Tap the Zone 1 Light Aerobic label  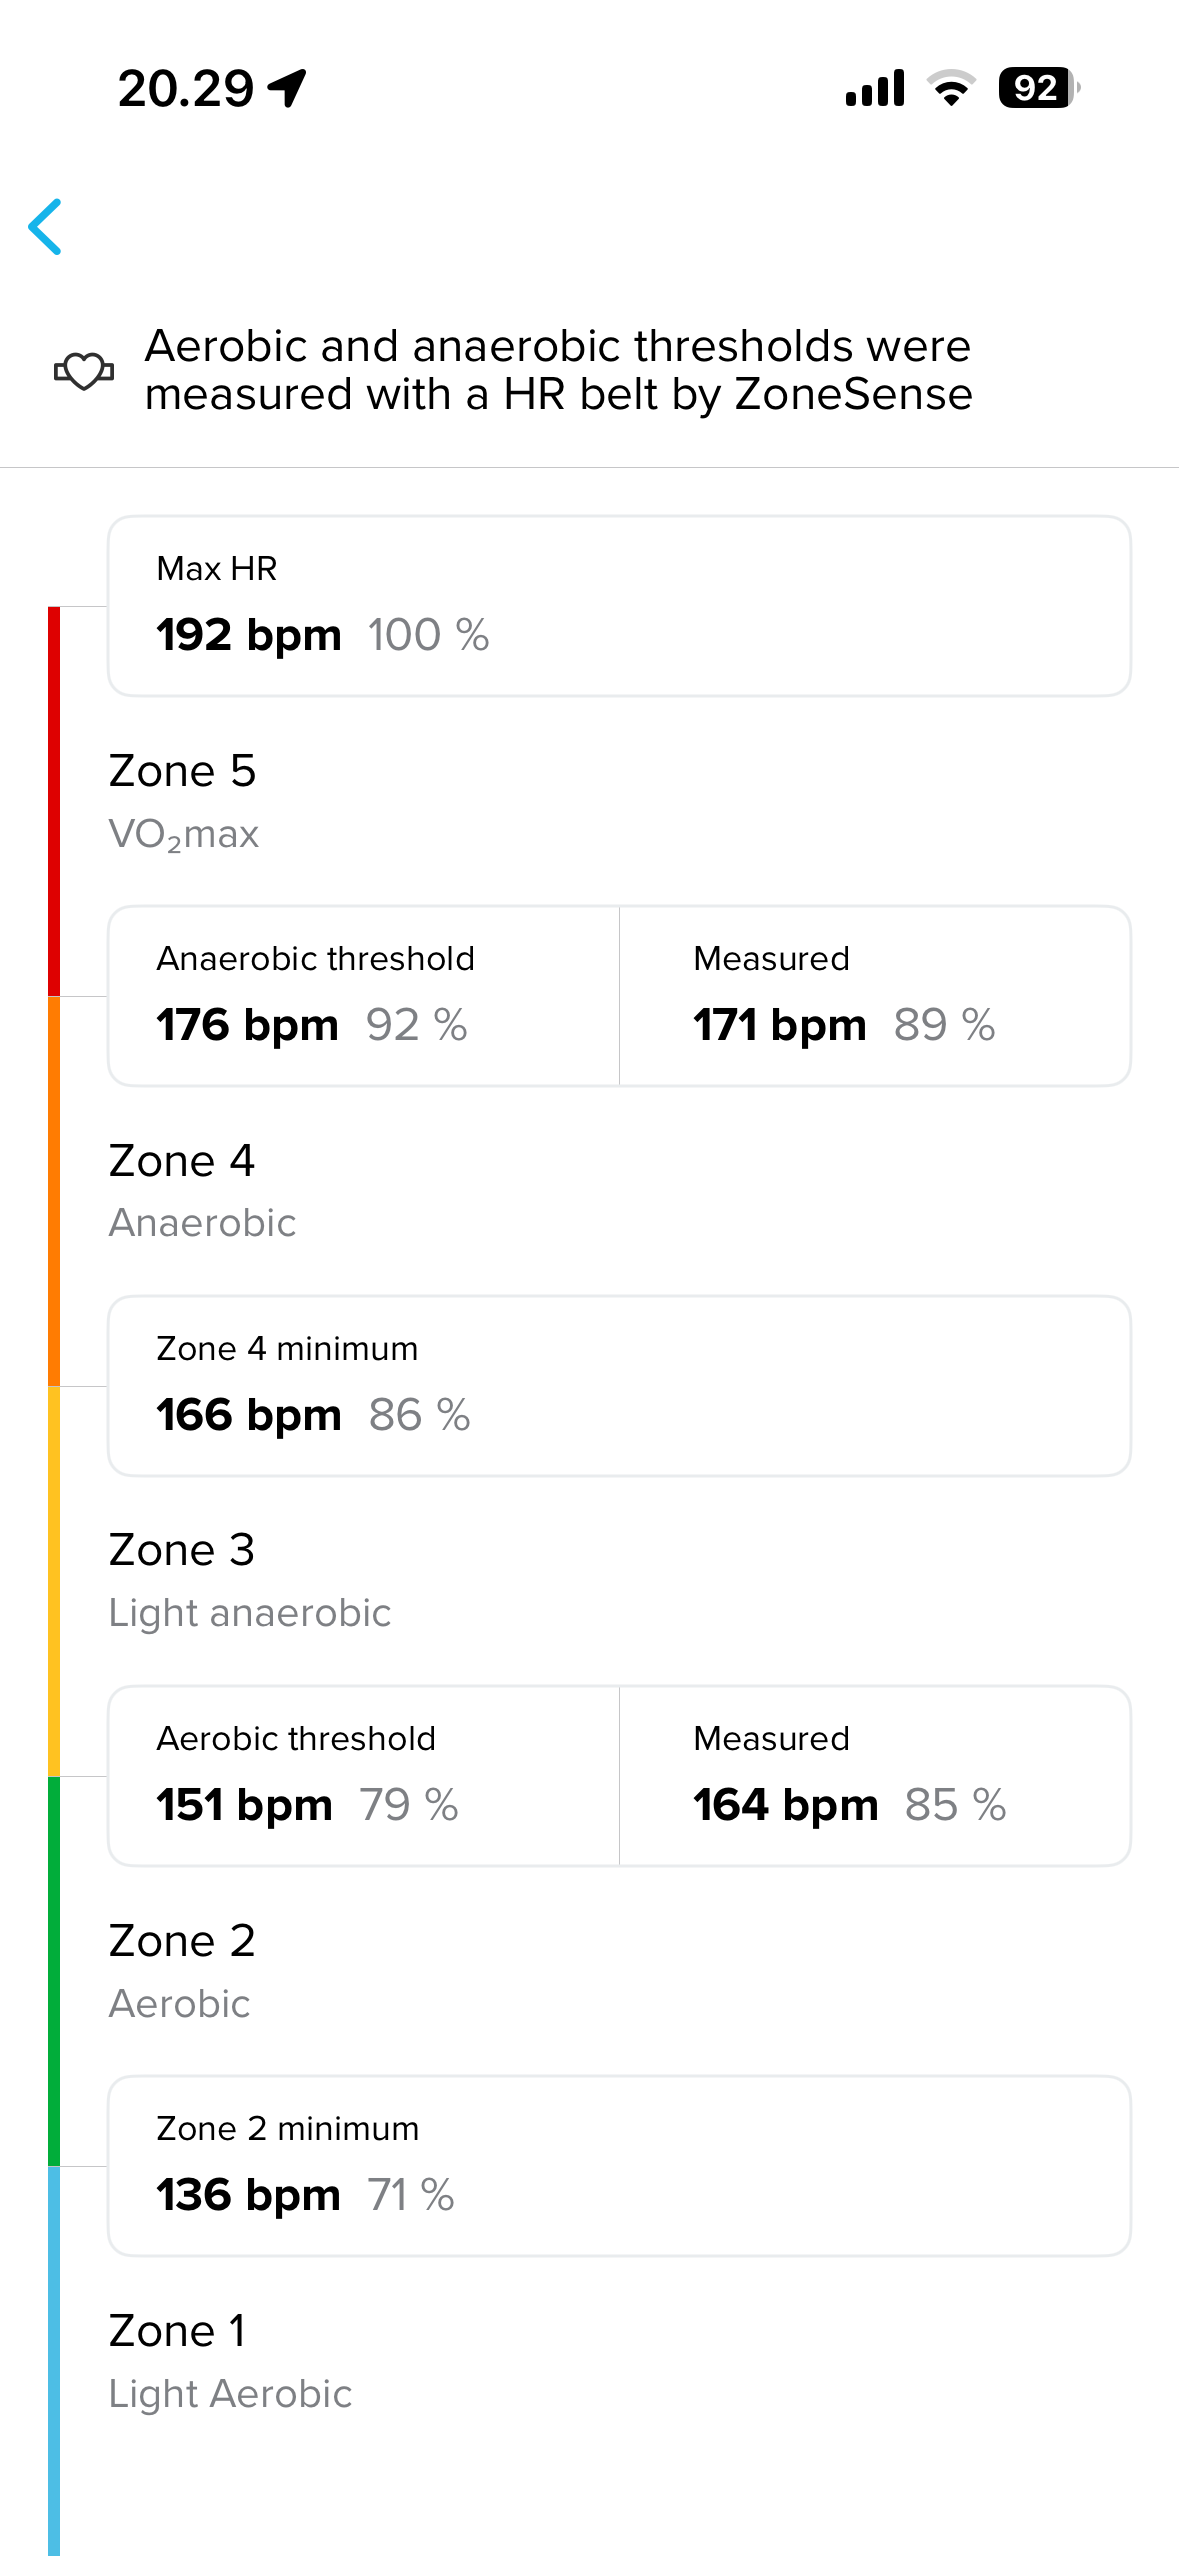point(230,2360)
